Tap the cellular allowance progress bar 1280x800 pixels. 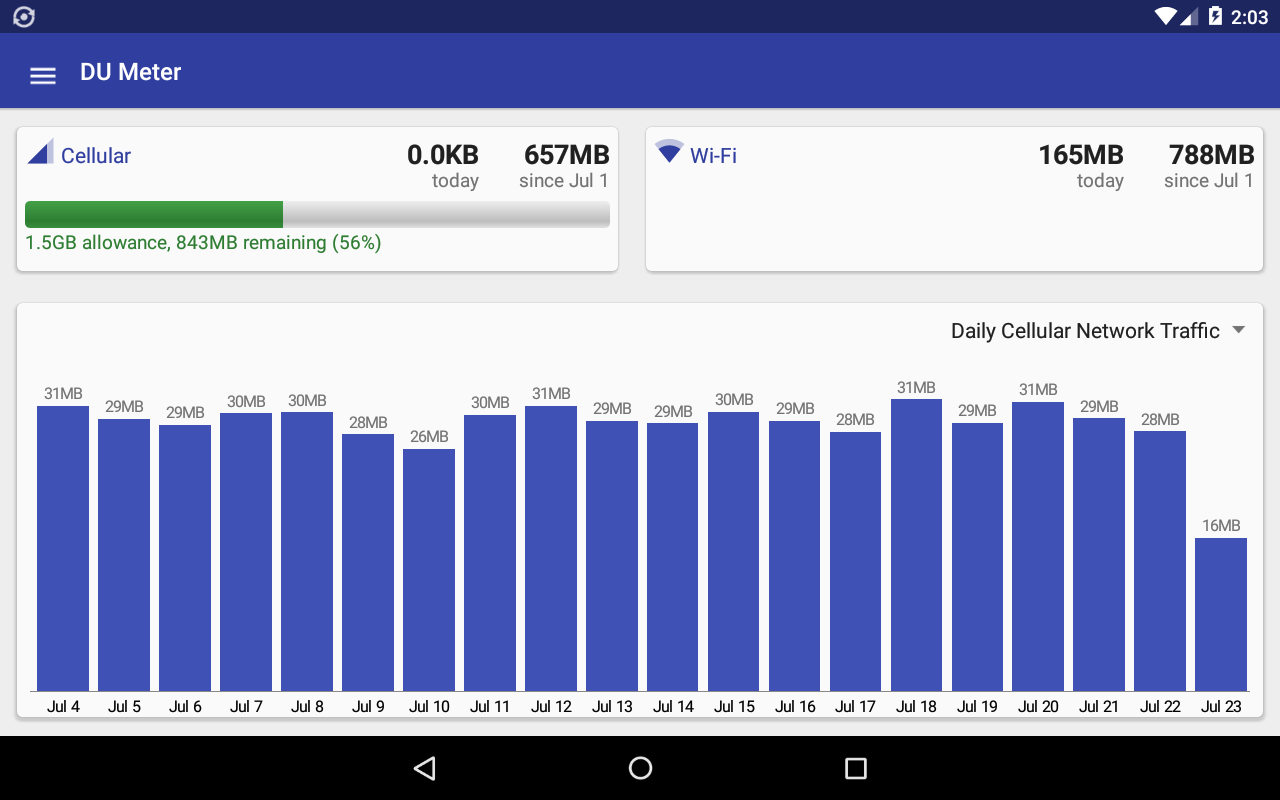click(317, 214)
